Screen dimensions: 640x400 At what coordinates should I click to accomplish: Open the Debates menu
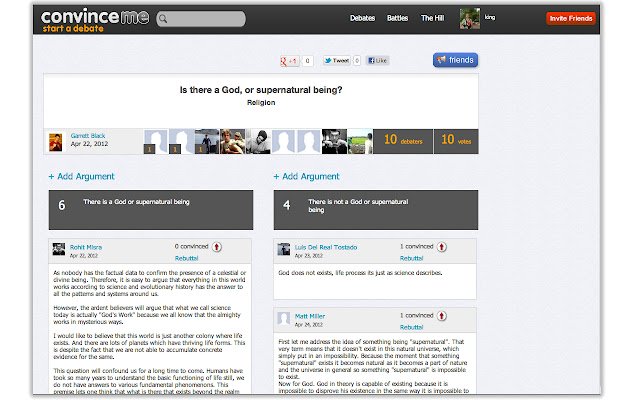point(362,18)
